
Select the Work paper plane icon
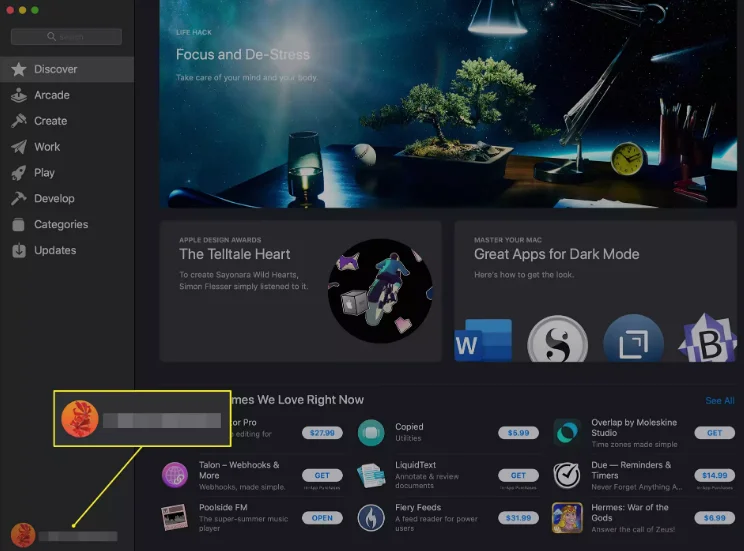pos(19,147)
